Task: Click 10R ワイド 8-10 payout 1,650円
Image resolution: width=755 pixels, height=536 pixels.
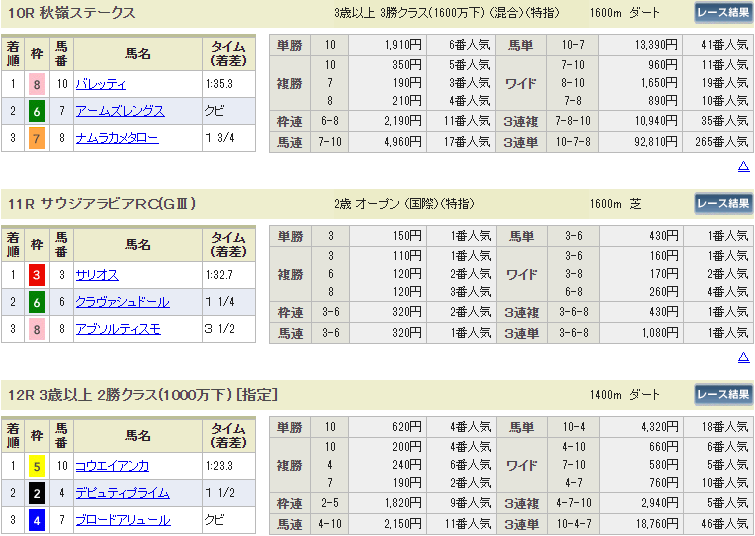Action: [x=660, y=83]
